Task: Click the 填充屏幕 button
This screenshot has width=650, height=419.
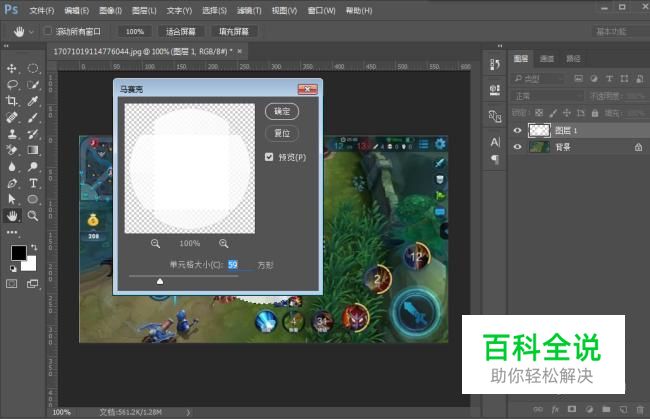Action: pyautogui.click(x=234, y=31)
